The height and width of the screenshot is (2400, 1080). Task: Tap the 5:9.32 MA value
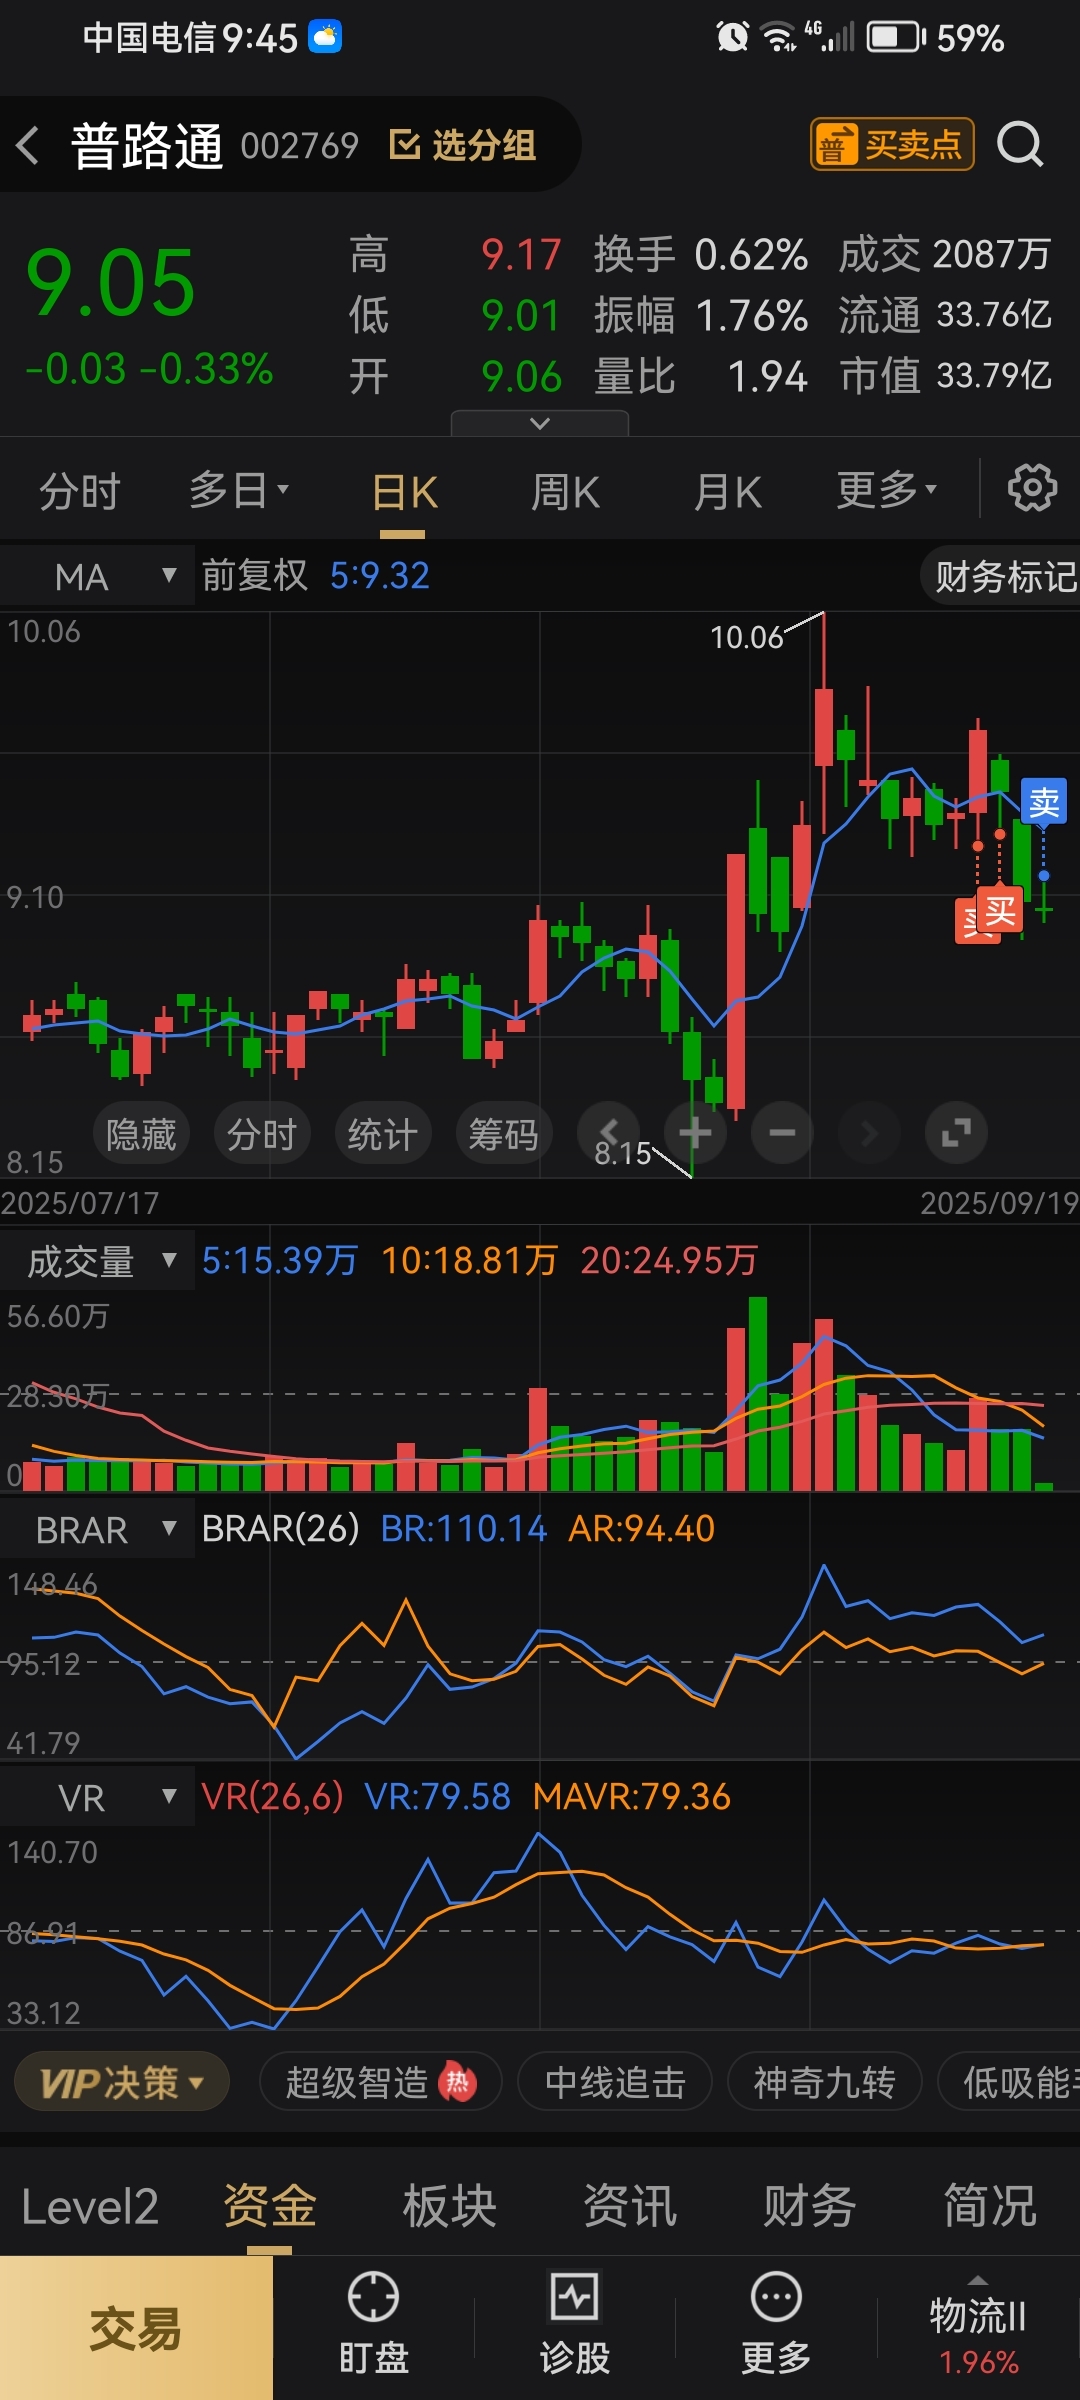(380, 576)
